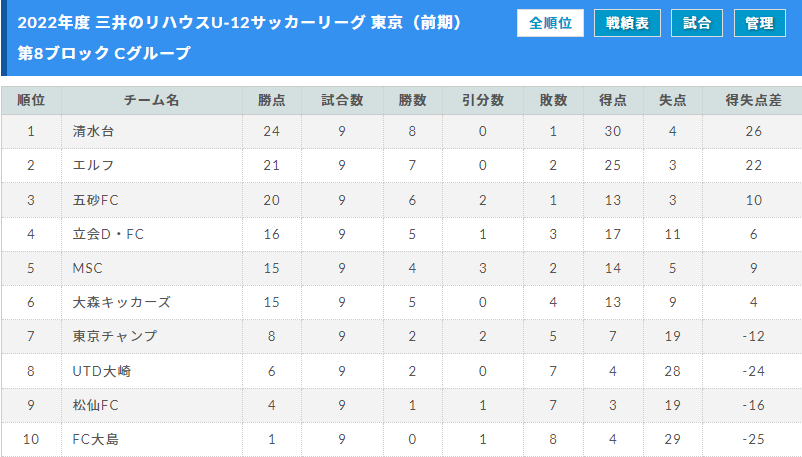Select the 全順位 tab
Image resolution: width=802 pixels, height=457 pixels.
click(550, 23)
